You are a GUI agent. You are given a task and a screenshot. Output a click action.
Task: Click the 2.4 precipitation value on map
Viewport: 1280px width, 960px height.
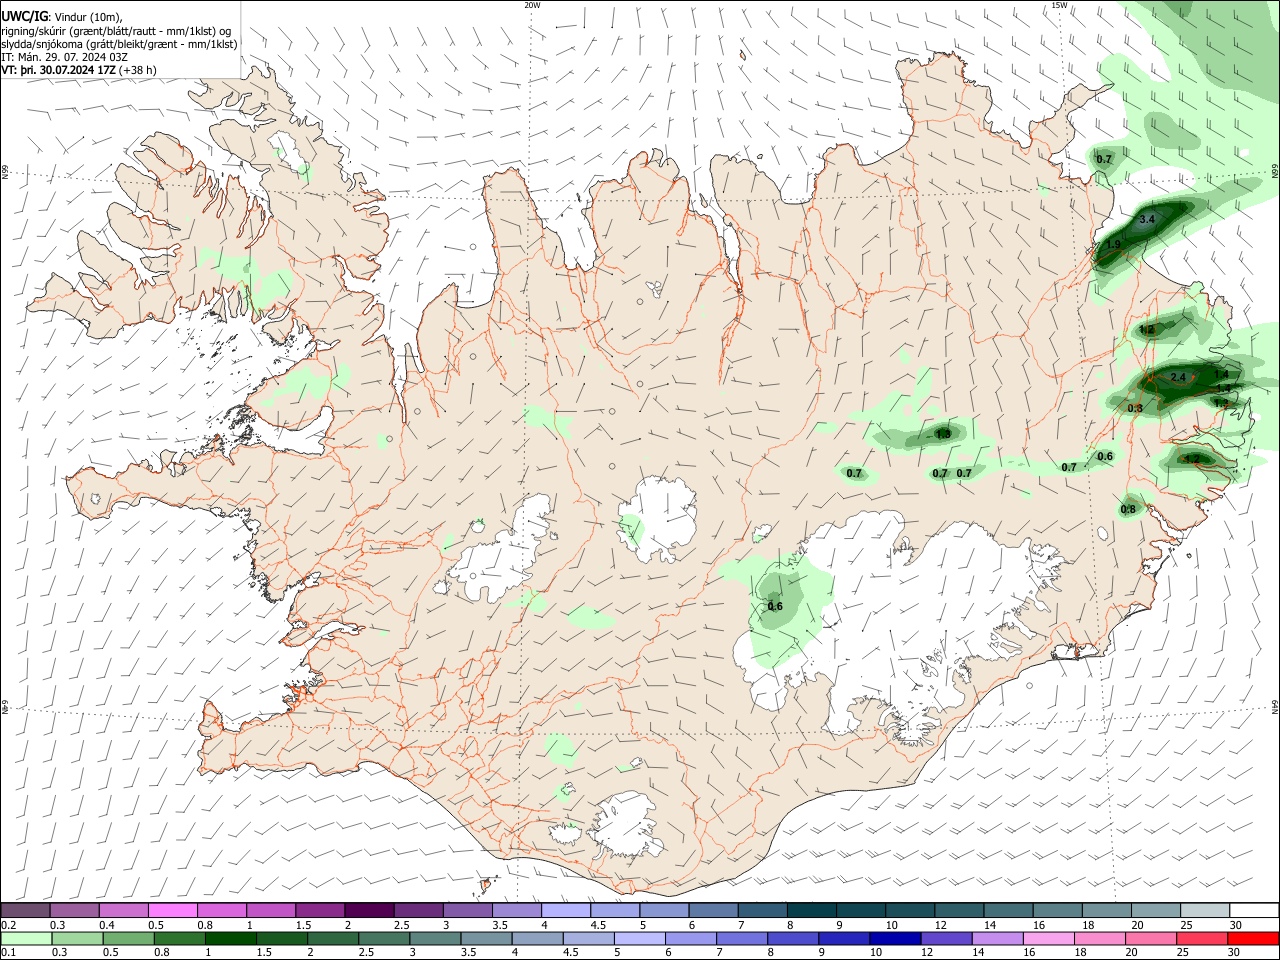tap(1178, 377)
